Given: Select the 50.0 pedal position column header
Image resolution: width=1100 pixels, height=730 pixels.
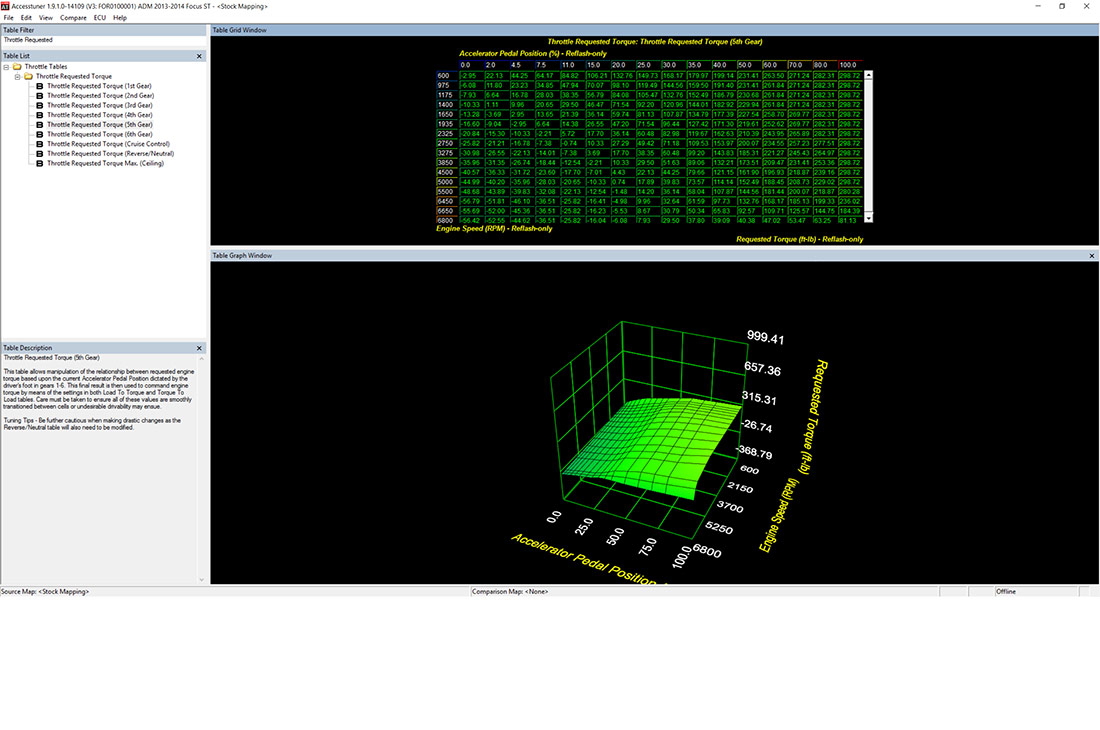Looking at the screenshot, I should (750, 65).
